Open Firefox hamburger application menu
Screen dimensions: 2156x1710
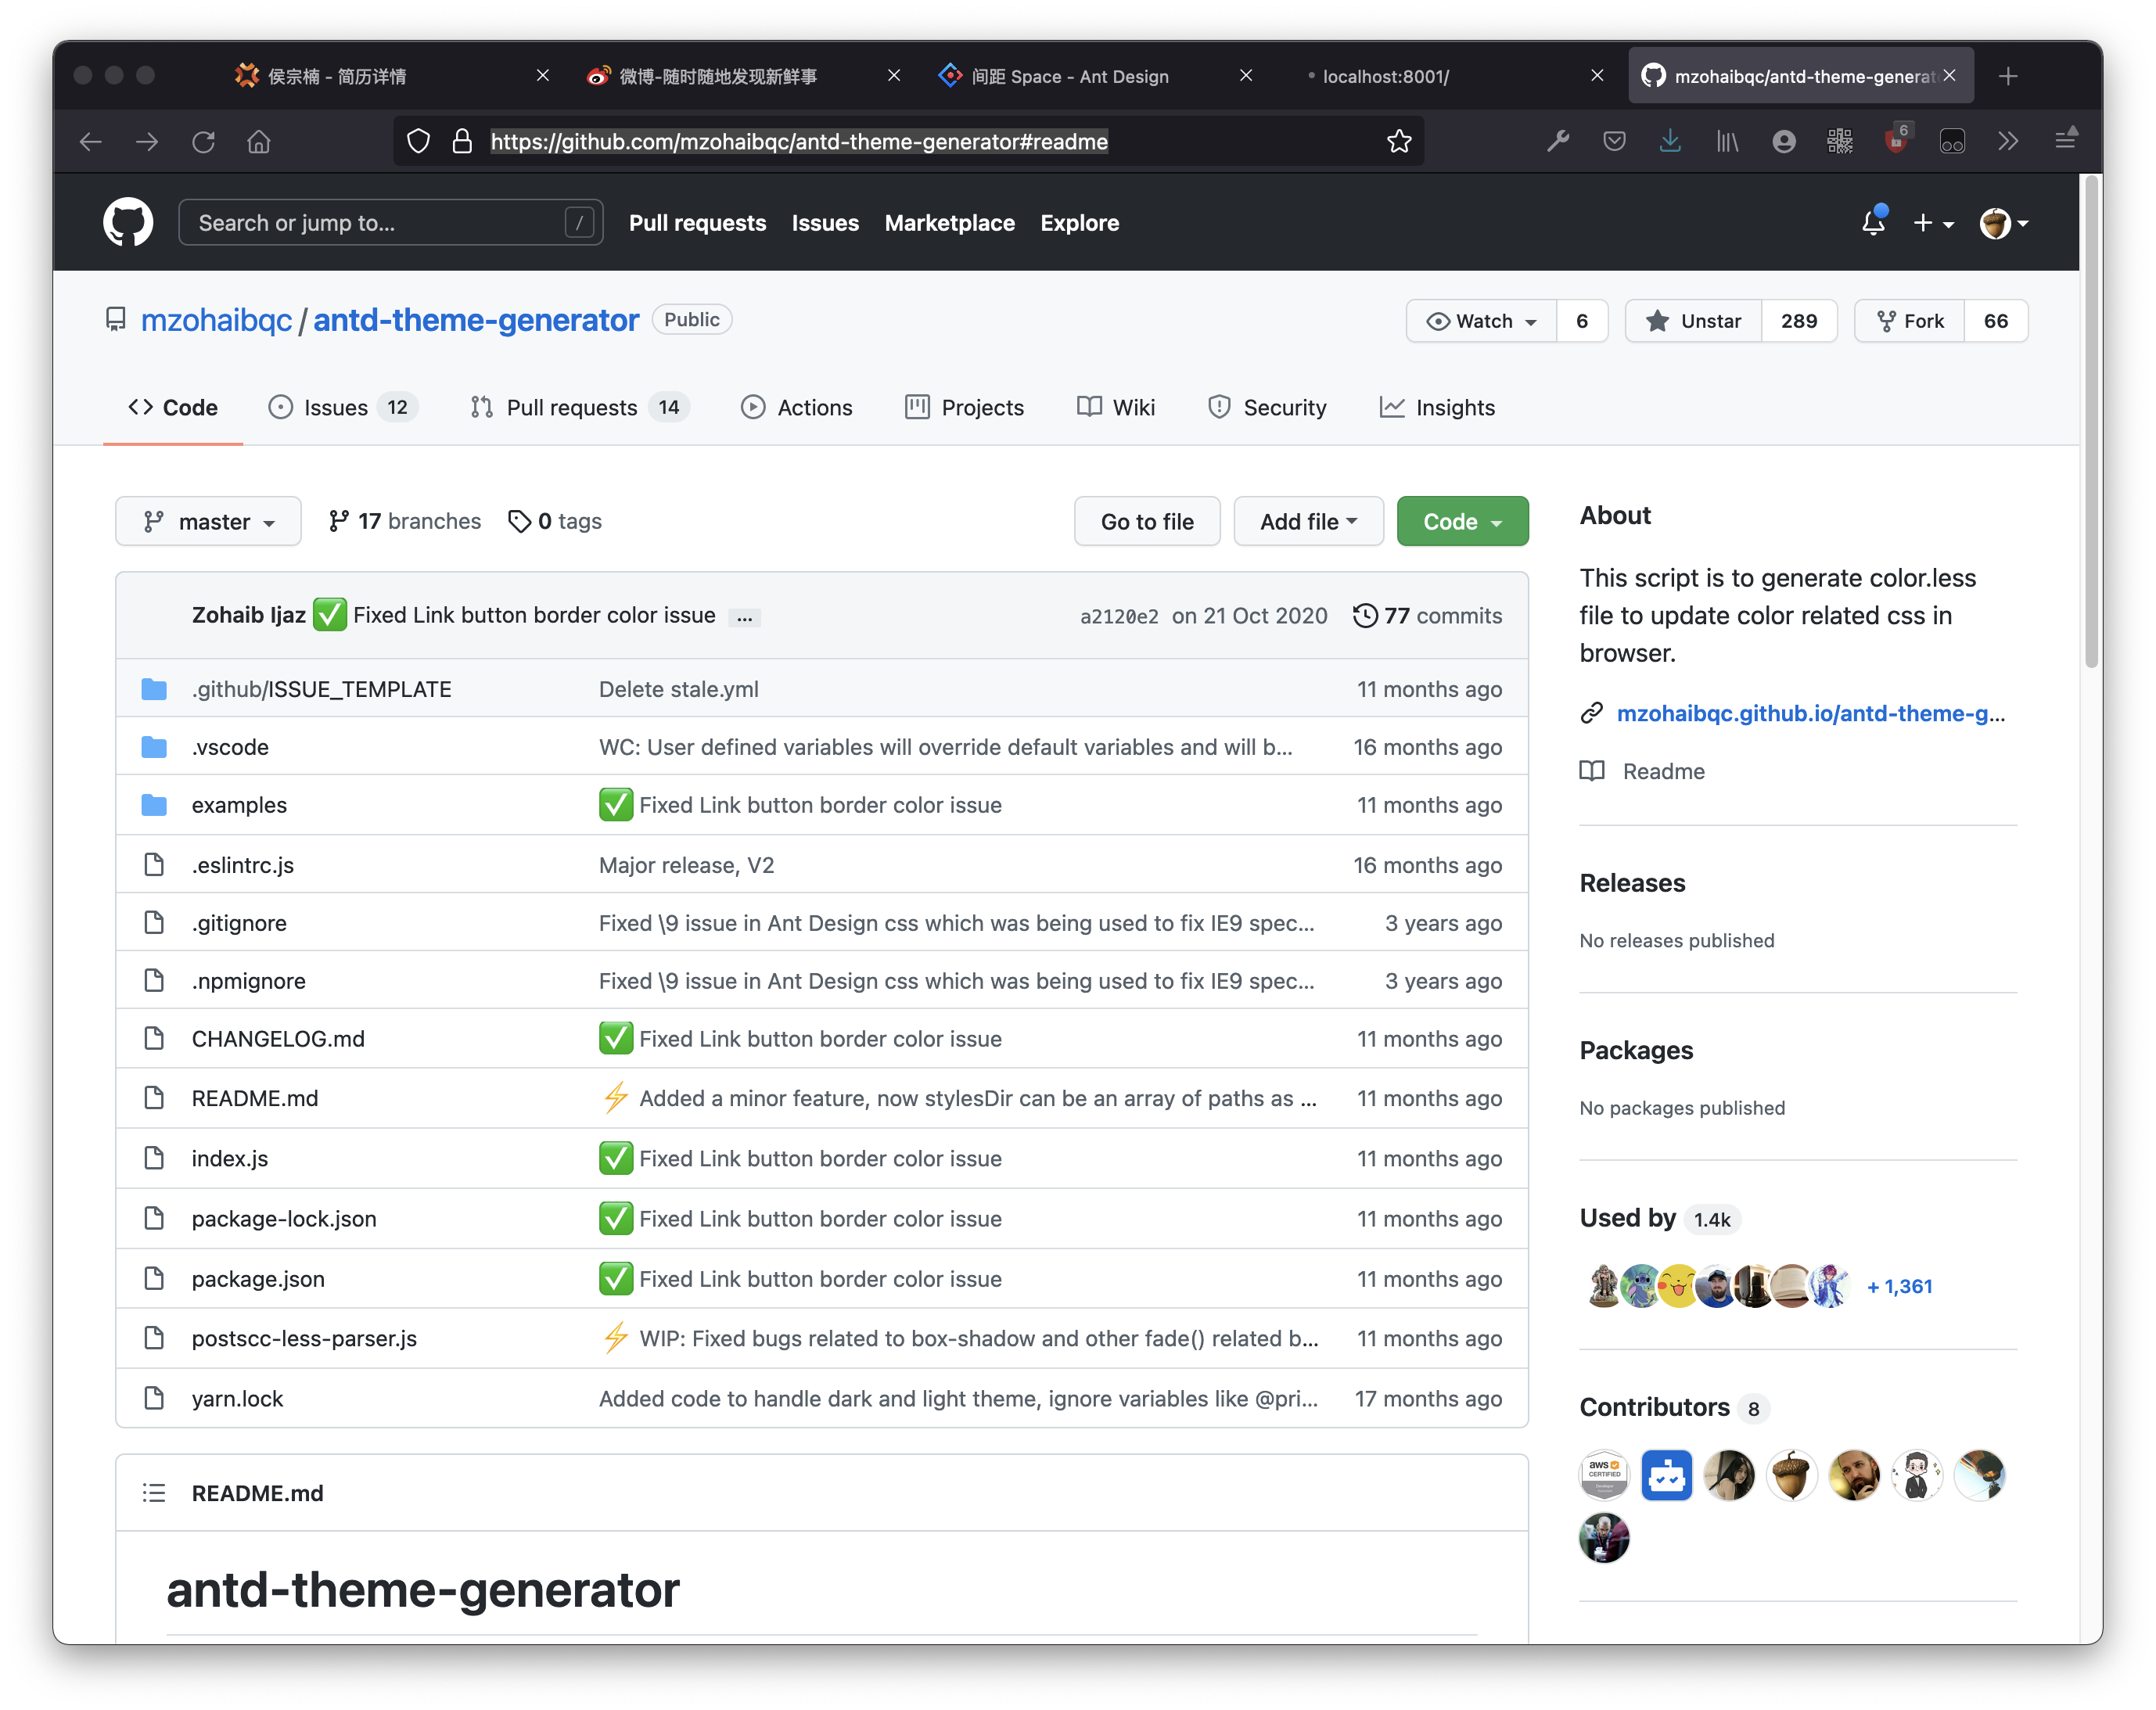2066,142
